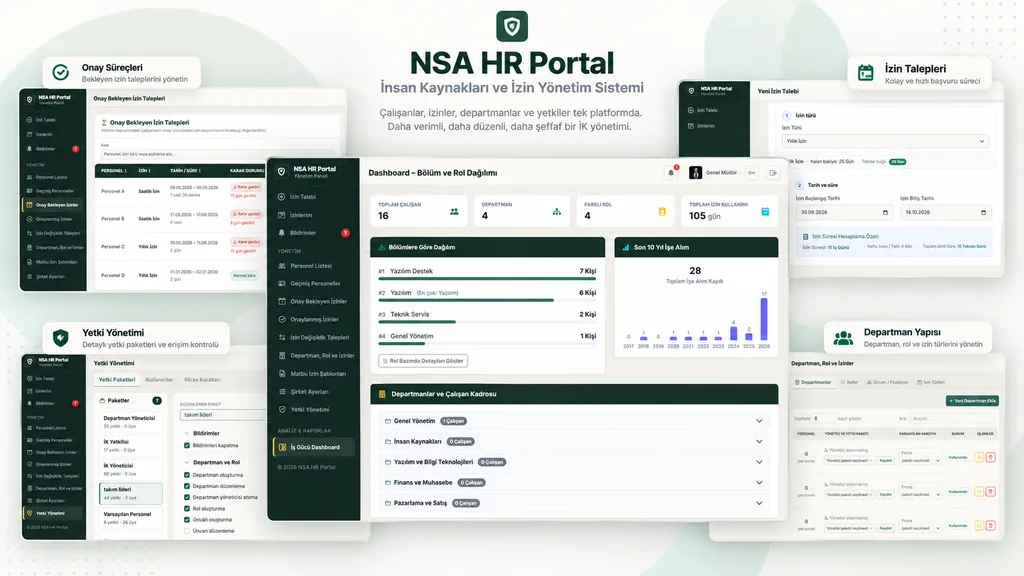1024x576 pixels.
Task: Uncheck Departman oluşturma permission
Action: tap(187, 475)
